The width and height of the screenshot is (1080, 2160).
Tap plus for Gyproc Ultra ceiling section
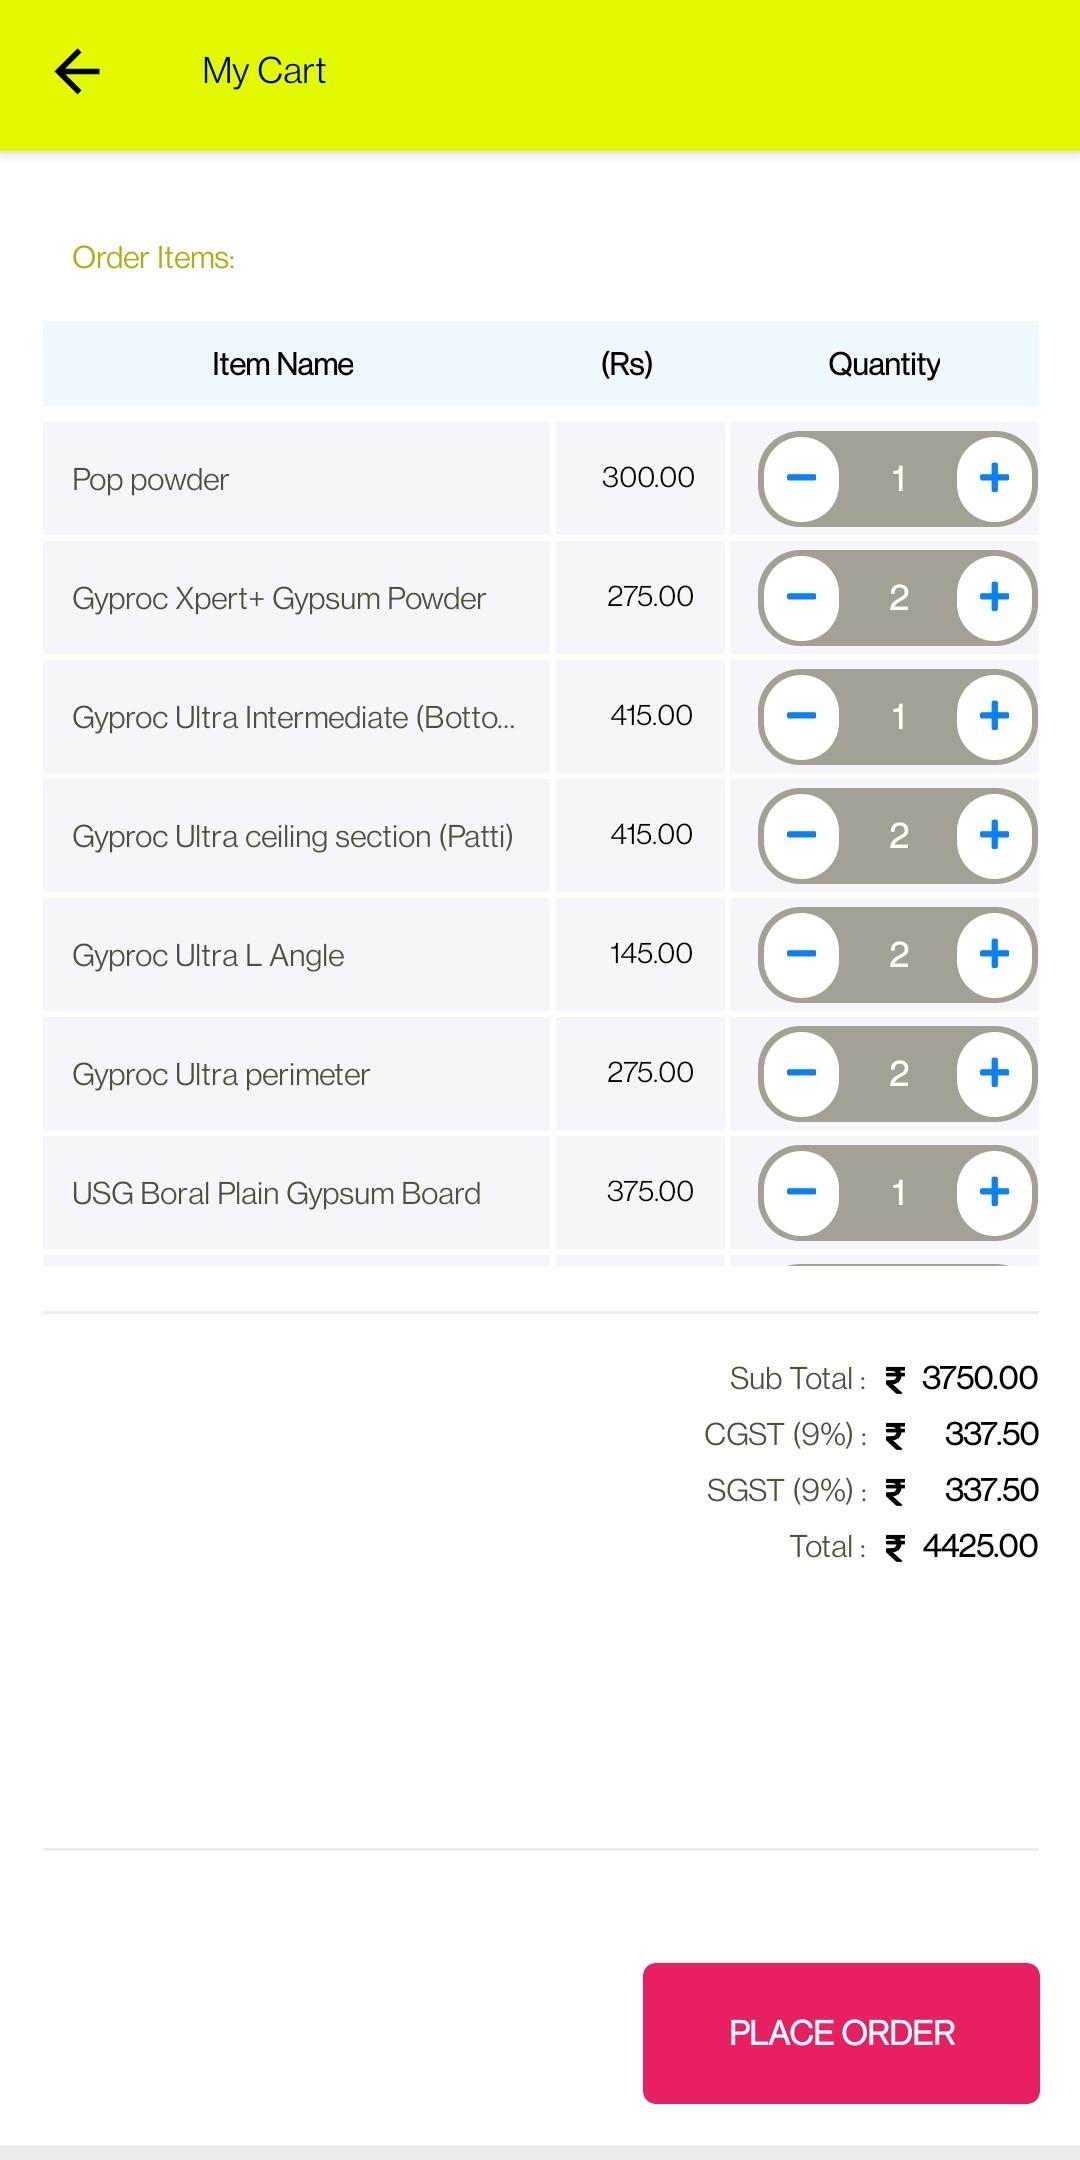tap(994, 835)
